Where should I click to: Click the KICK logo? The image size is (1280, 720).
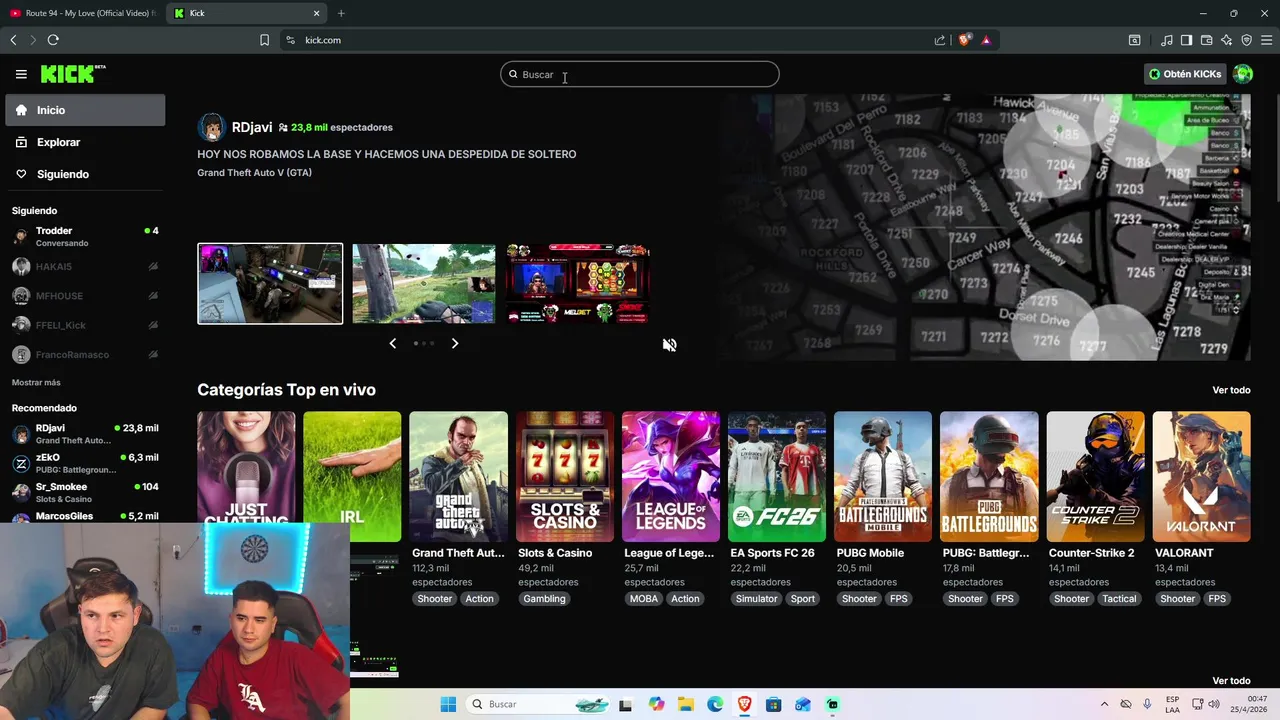[x=72, y=74]
